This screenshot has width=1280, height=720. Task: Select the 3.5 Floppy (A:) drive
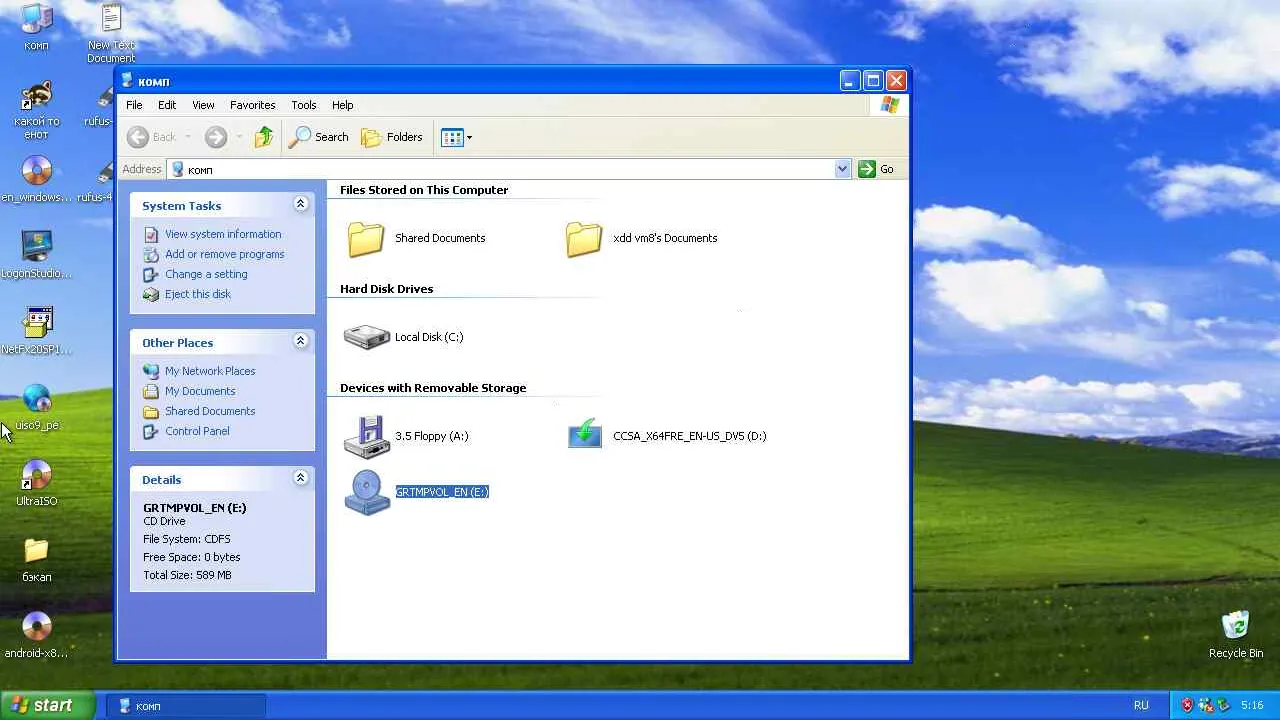[x=406, y=436]
